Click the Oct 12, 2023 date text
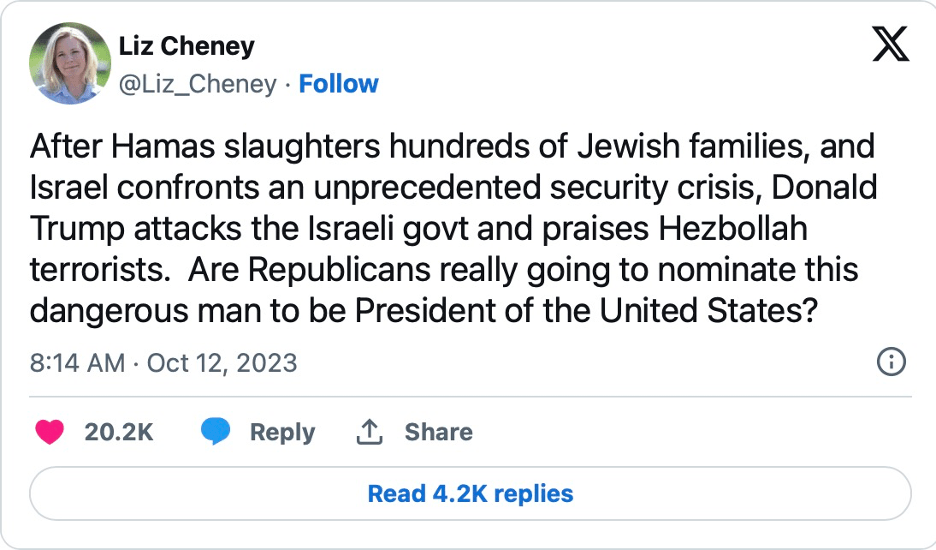 pyautogui.click(x=222, y=361)
